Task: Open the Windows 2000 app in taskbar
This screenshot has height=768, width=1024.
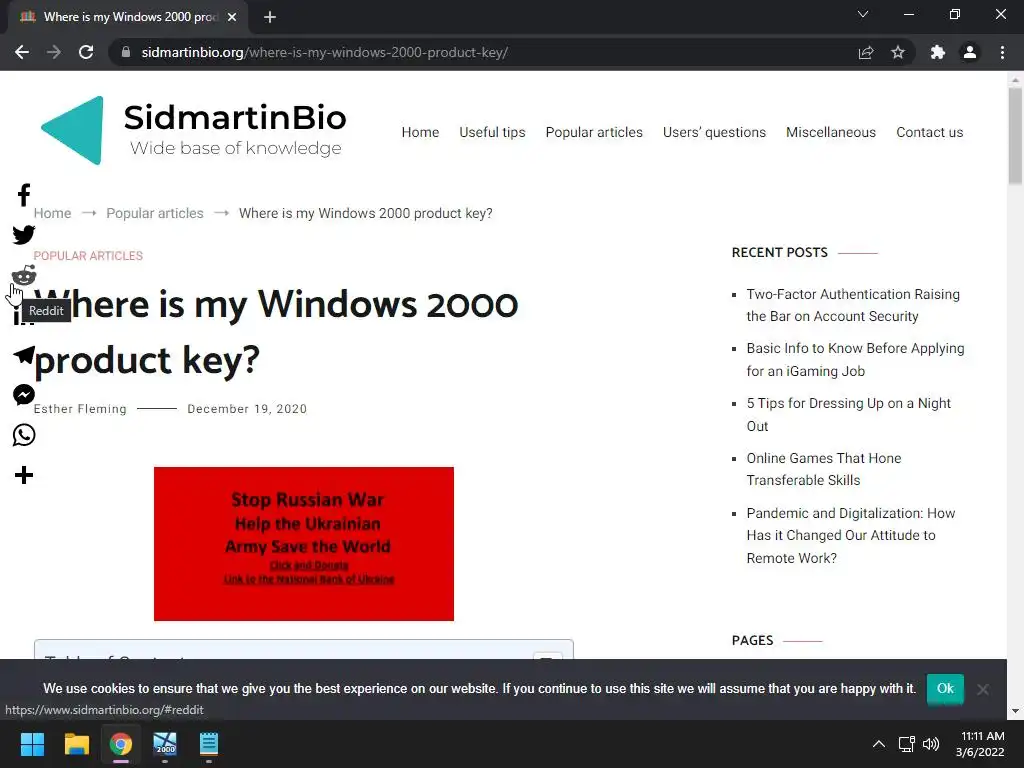Action: pyautogui.click(x=165, y=744)
